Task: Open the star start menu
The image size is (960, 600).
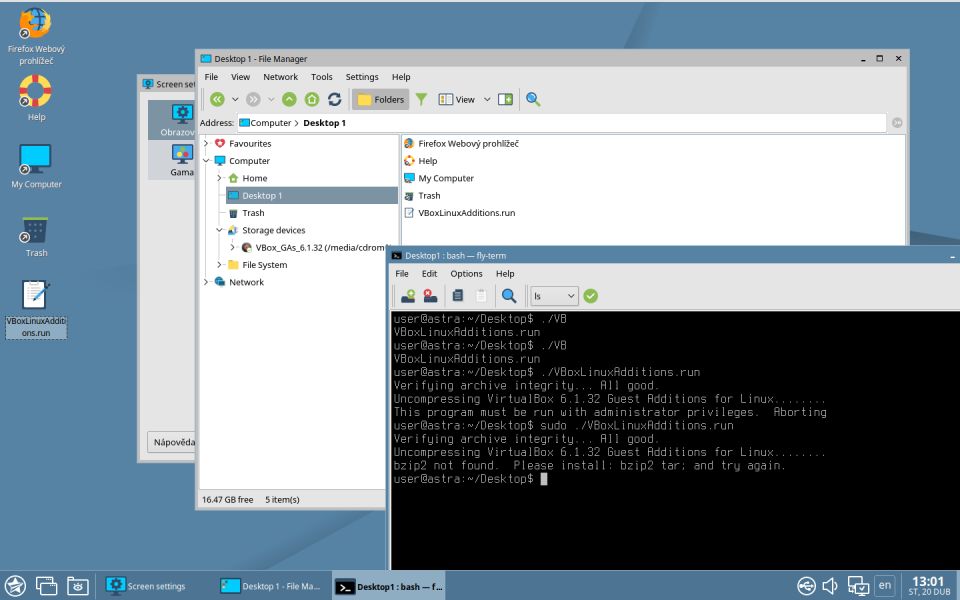Action: click(15, 586)
